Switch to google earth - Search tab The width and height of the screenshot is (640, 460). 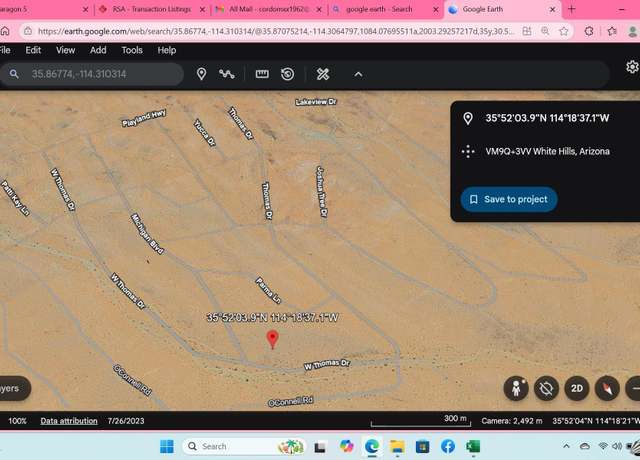[x=379, y=9]
